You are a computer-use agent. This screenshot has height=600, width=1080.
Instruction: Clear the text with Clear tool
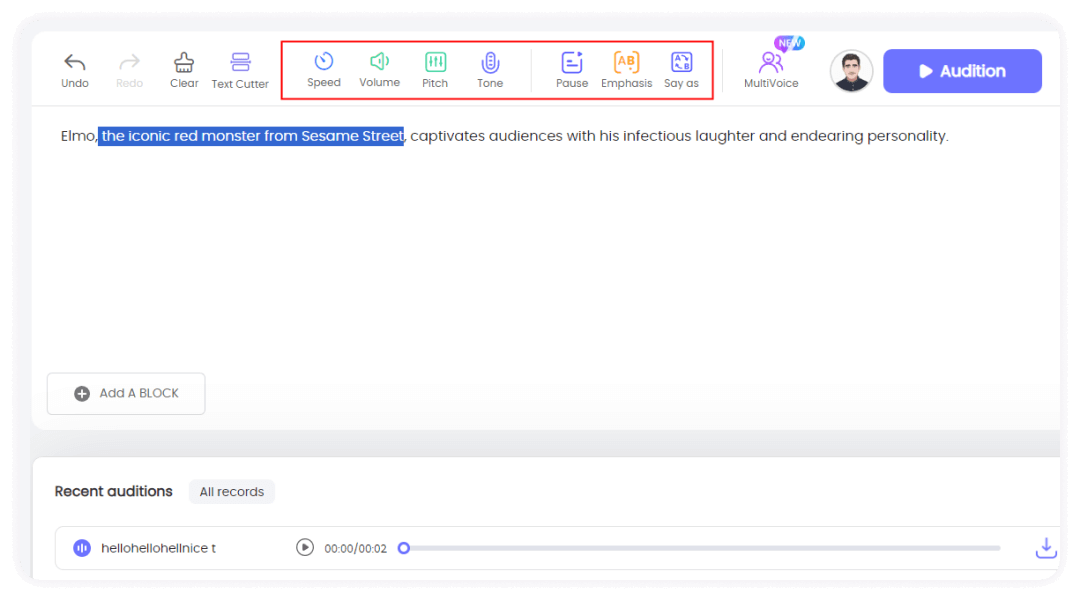(x=184, y=63)
